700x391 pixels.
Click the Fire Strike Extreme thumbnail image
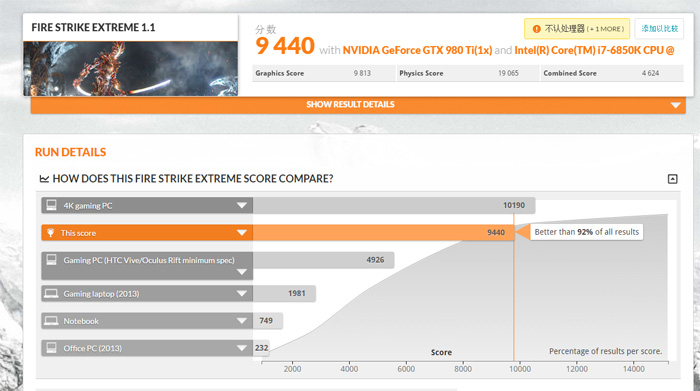[x=130, y=69]
